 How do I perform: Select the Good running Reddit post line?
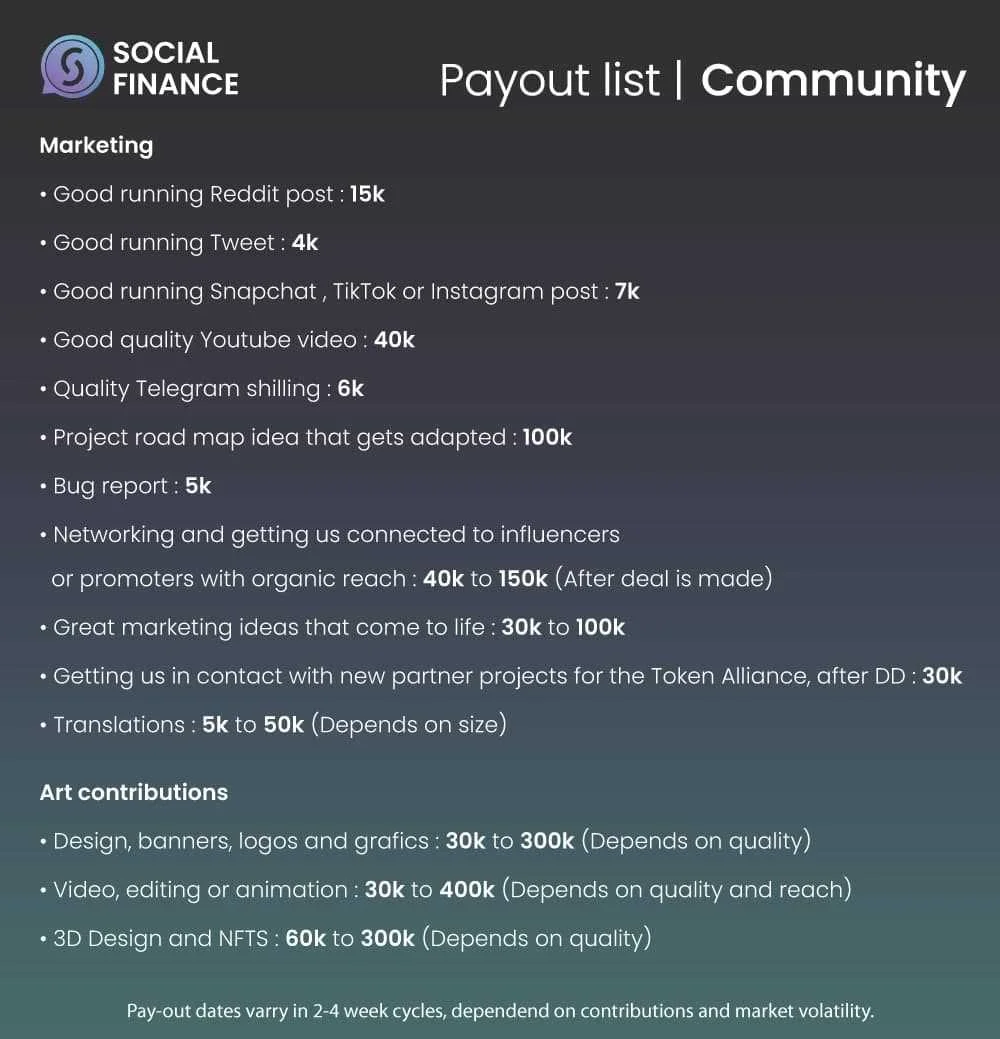point(212,194)
